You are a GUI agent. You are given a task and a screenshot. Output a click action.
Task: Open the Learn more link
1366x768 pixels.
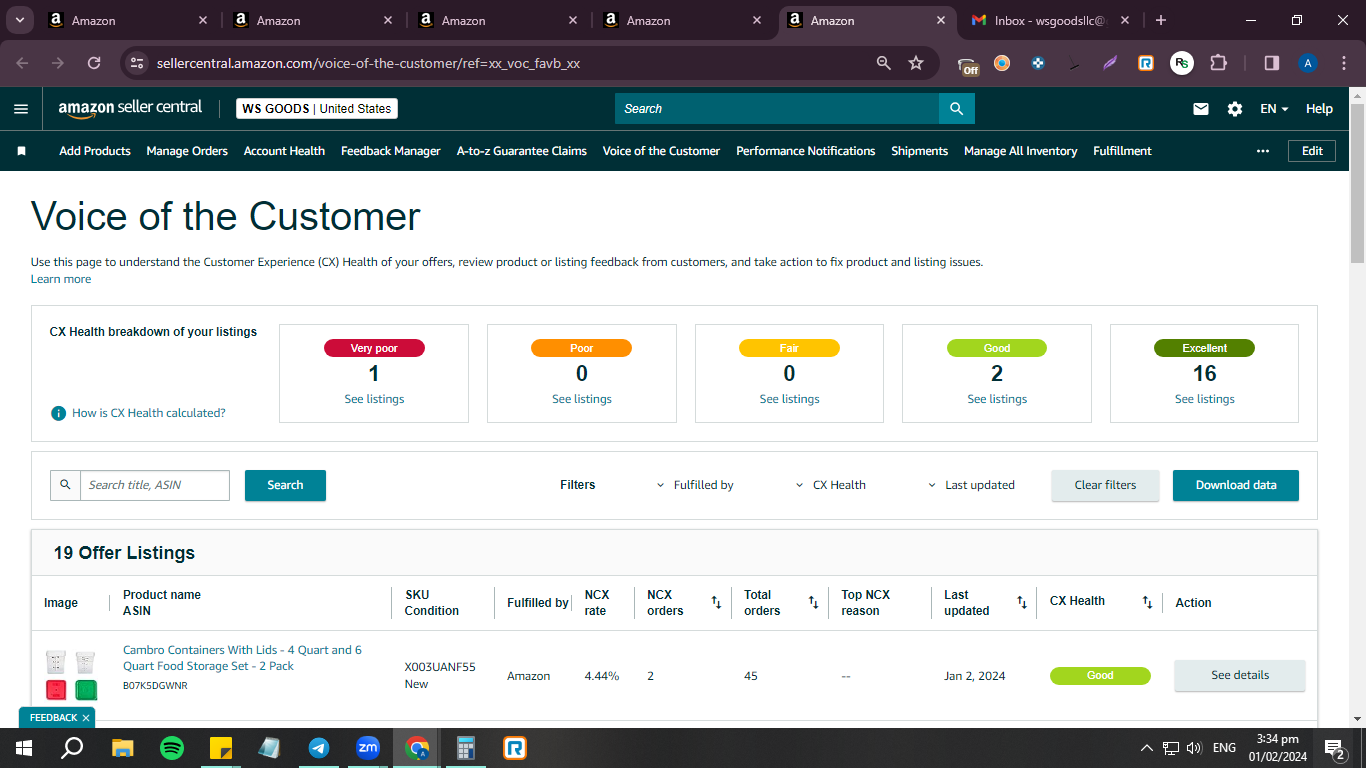point(61,279)
